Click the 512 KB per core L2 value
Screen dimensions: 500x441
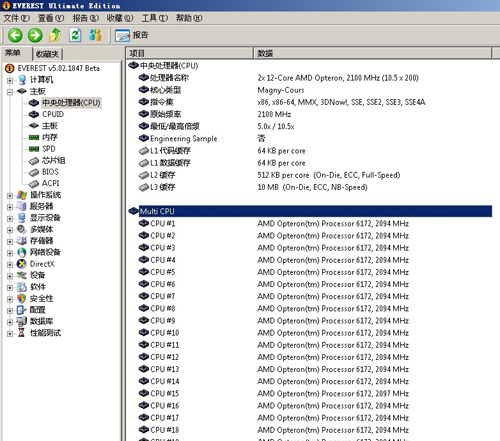point(329,175)
